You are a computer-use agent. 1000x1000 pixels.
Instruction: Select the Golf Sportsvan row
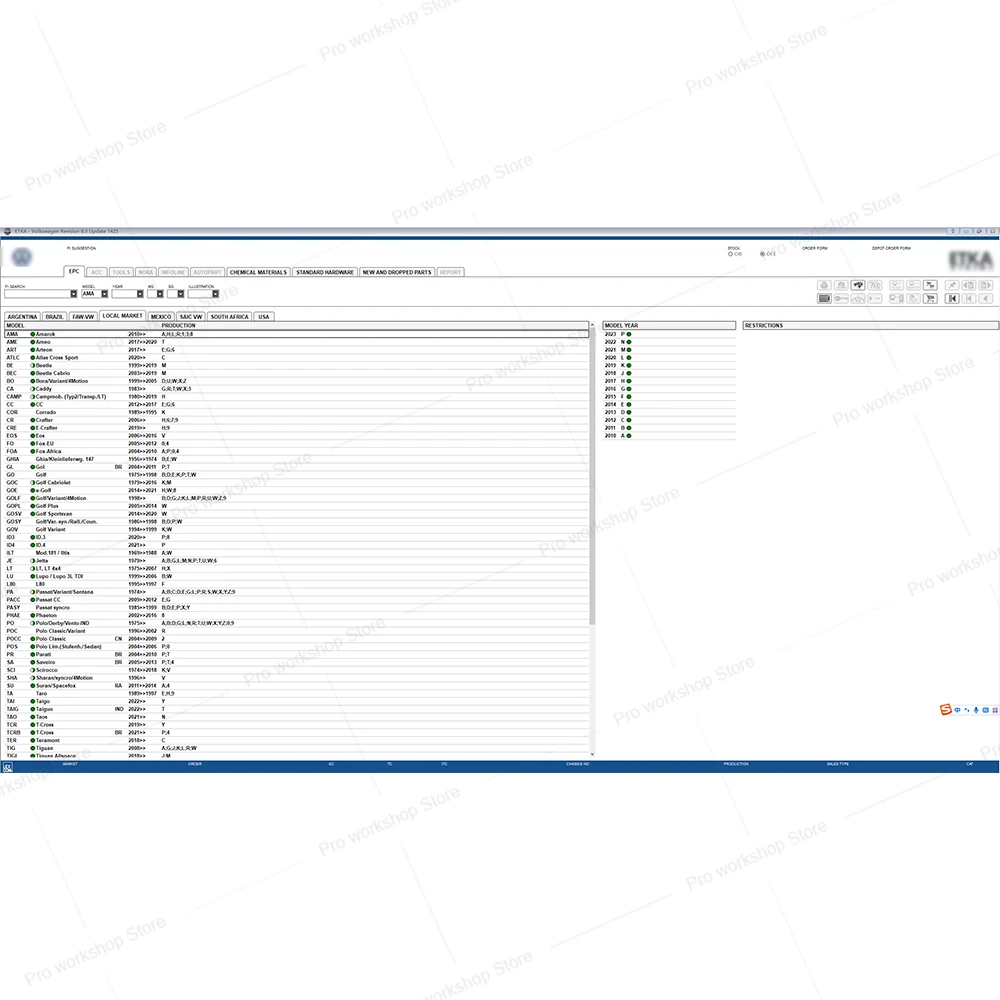[x=297, y=514]
